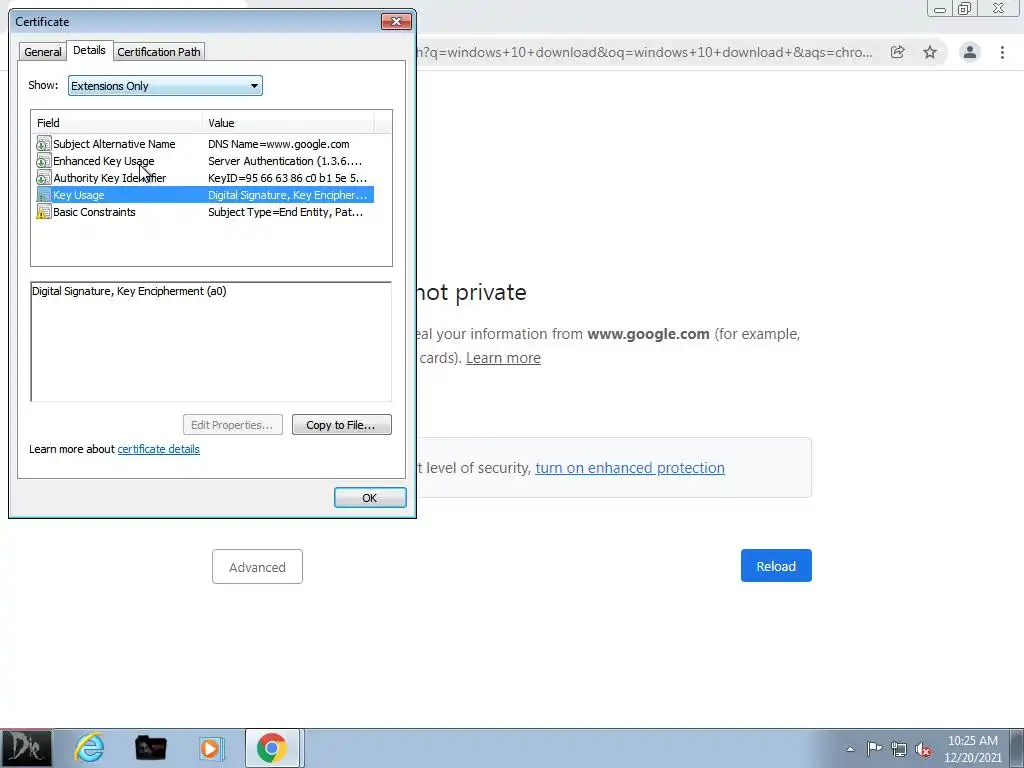The height and width of the screenshot is (768, 1024).
Task: Click the Advanced button in Chrome
Action: (257, 567)
